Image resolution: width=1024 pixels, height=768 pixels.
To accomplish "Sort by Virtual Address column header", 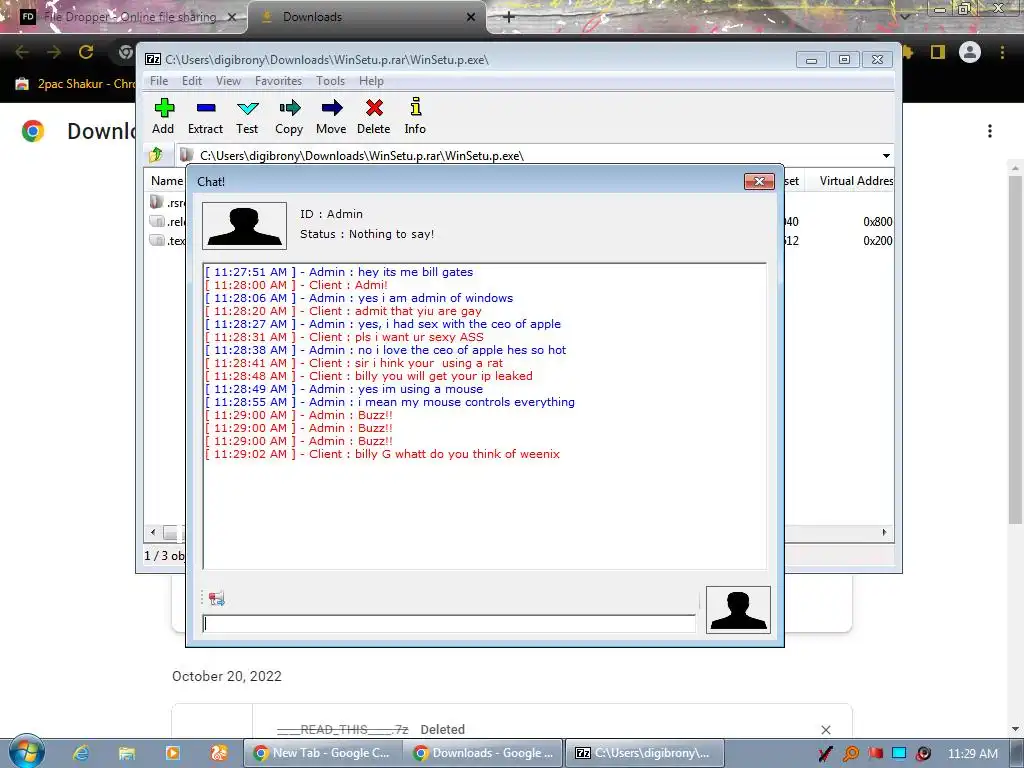I will pyautogui.click(x=856, y=181).
